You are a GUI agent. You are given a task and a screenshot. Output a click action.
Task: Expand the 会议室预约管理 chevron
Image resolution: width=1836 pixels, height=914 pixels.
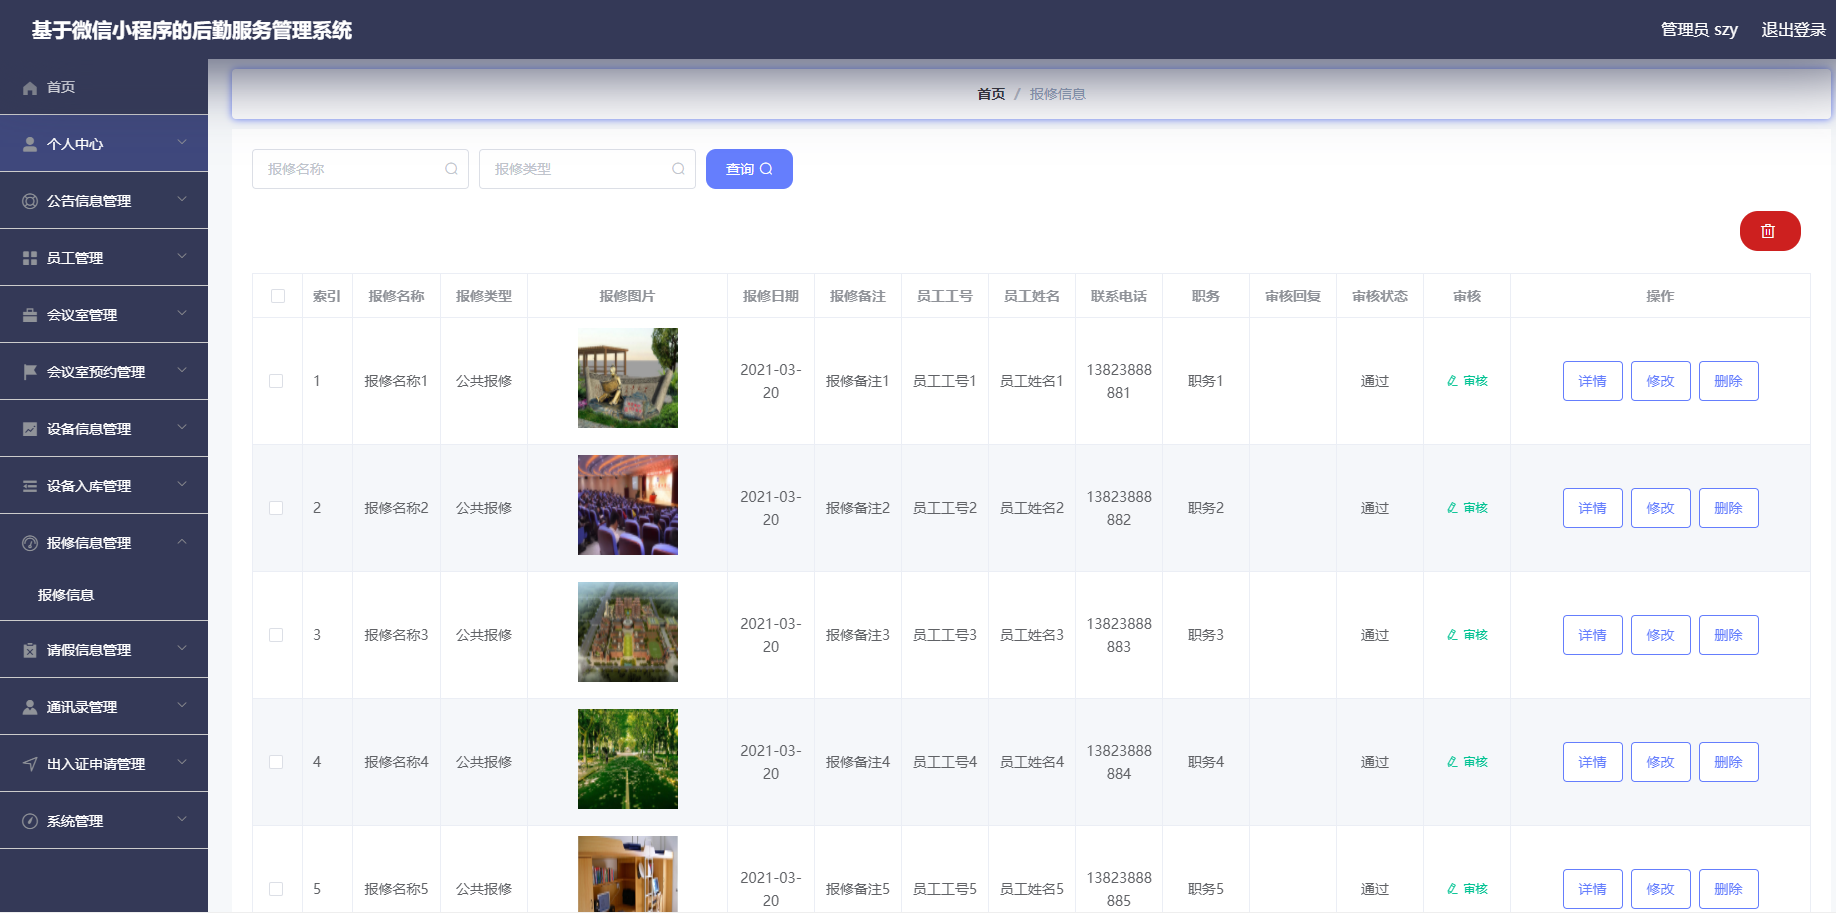pyautogui.click(x=182, y=370)
